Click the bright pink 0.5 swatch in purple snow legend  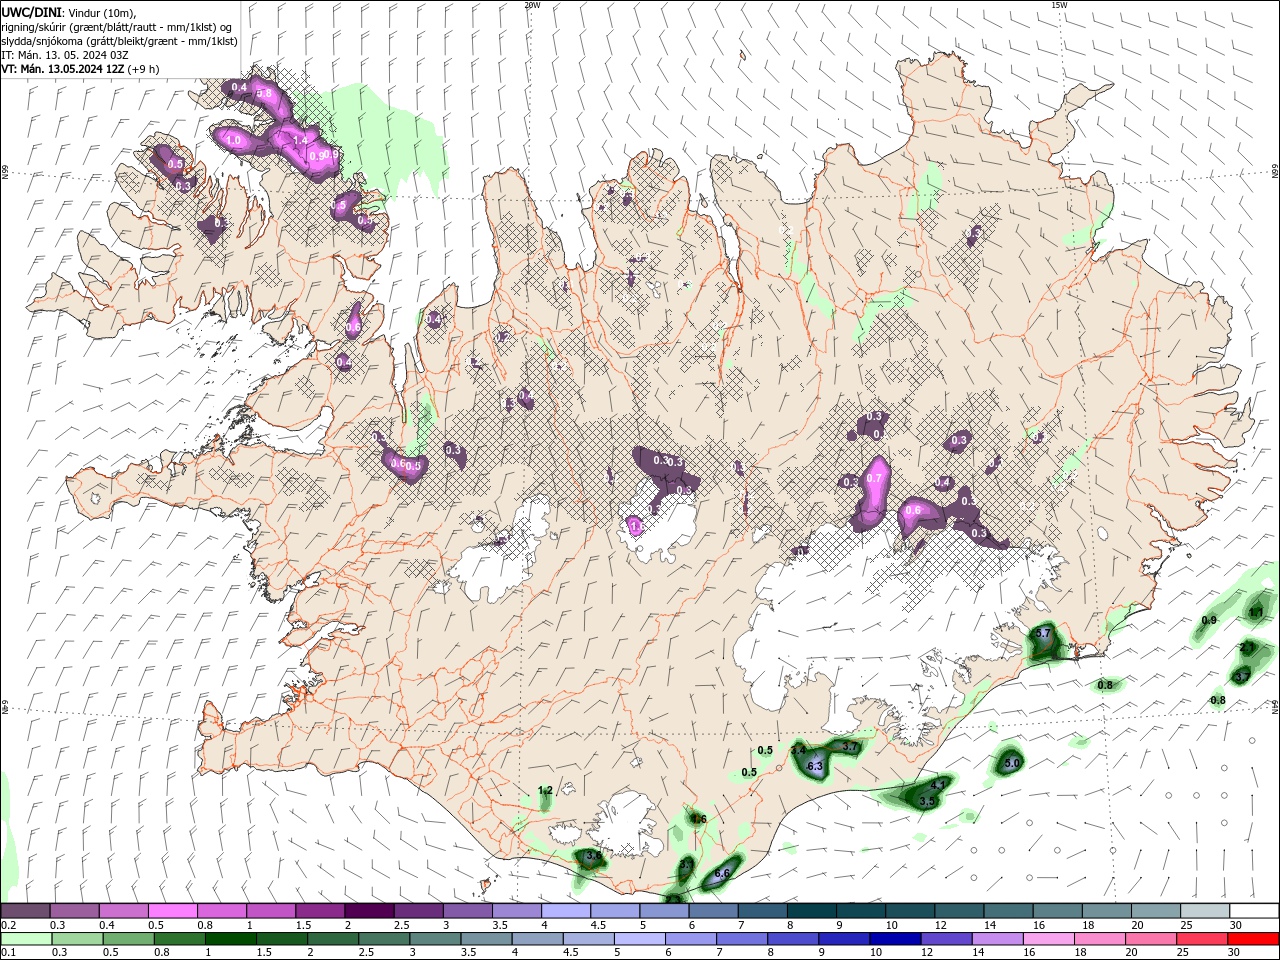[172, 911]
